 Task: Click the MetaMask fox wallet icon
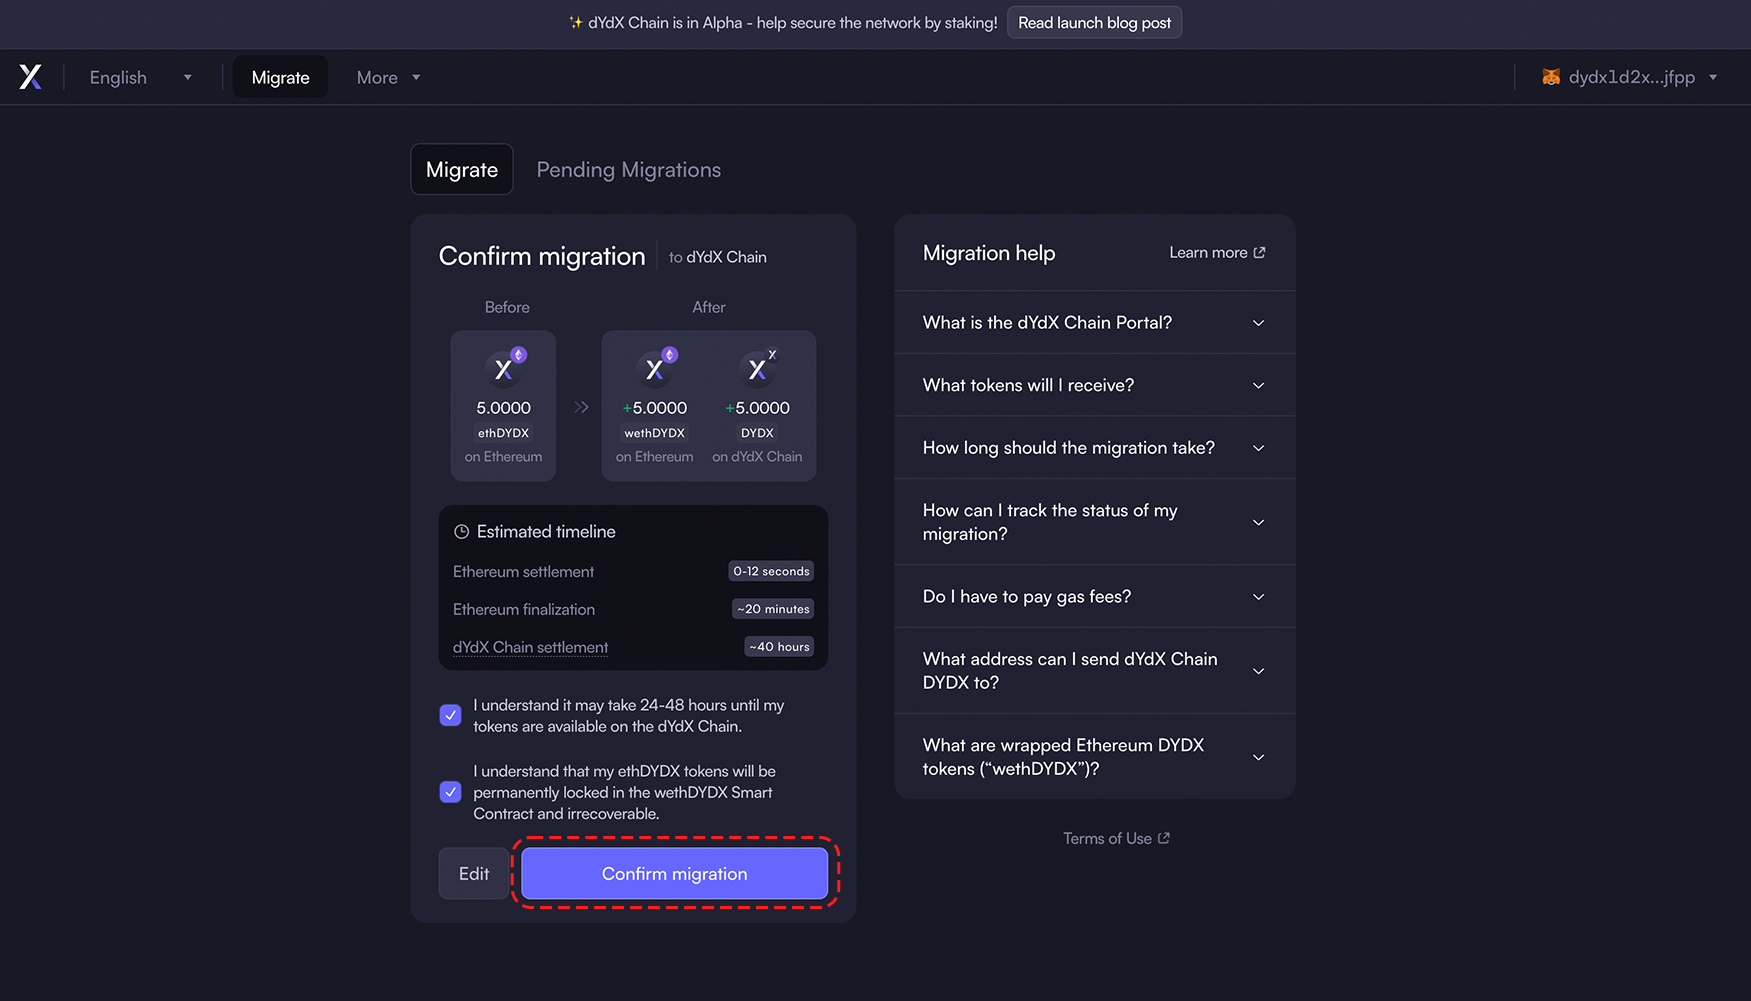tap(1551, 77)
